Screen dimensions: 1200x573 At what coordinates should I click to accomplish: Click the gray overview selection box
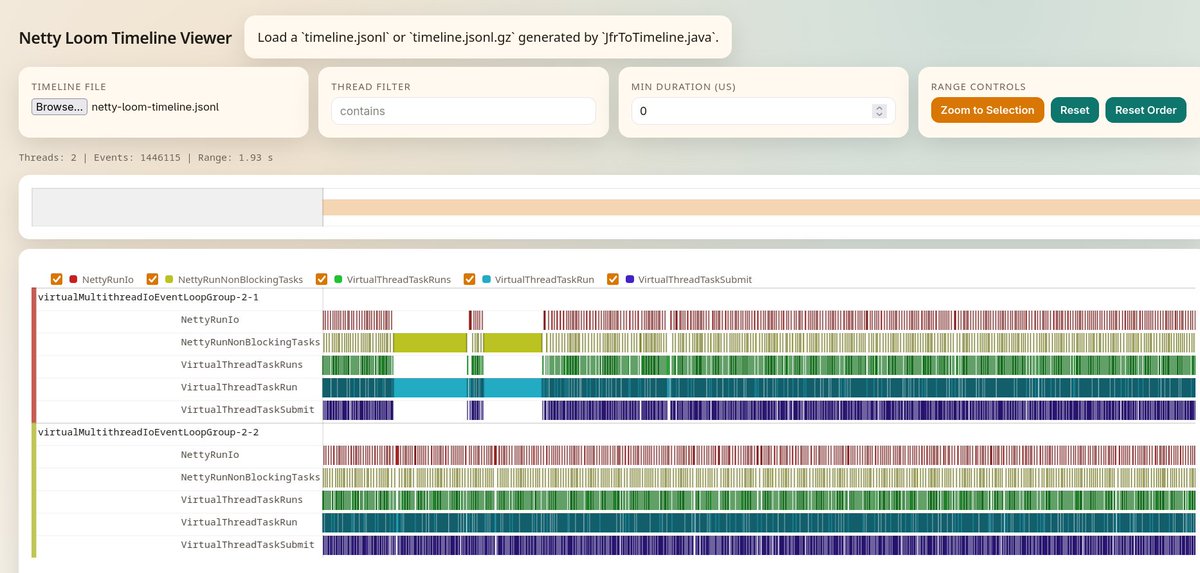(177, 207)
